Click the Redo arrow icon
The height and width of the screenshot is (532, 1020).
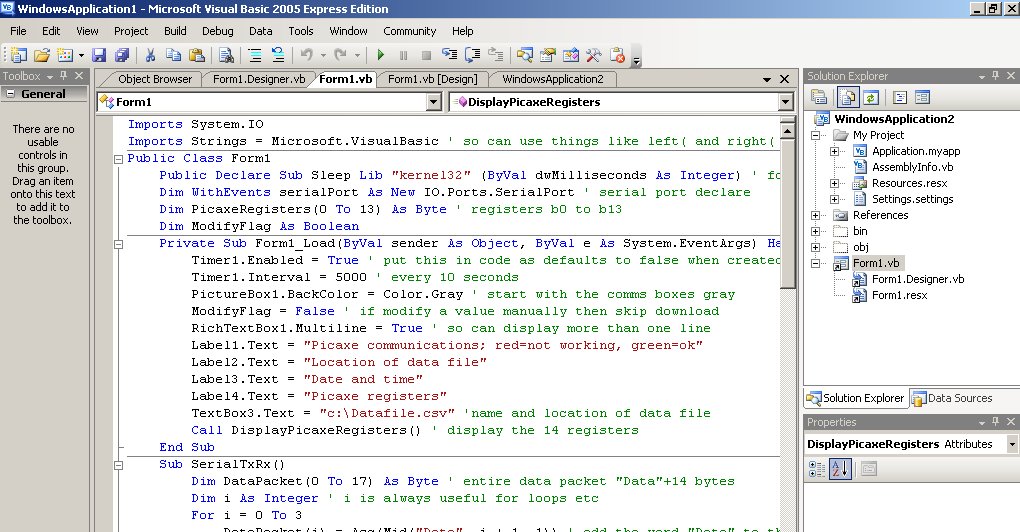pyautogui.click(x=340, y=55)
